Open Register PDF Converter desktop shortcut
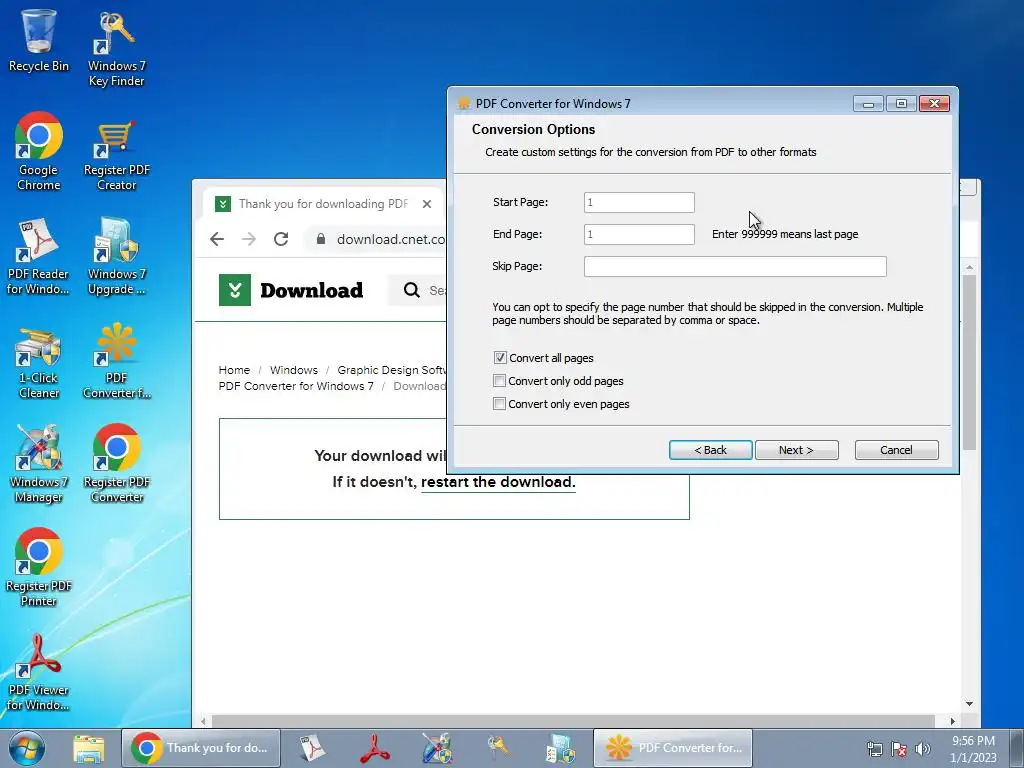1024x768 pixels. 116,464
